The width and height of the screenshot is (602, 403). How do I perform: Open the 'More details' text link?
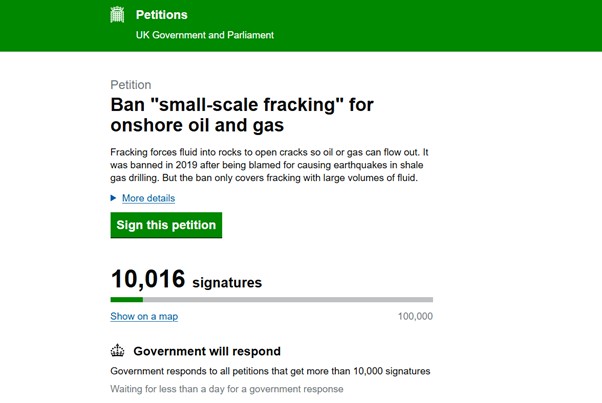pos(148,198)
